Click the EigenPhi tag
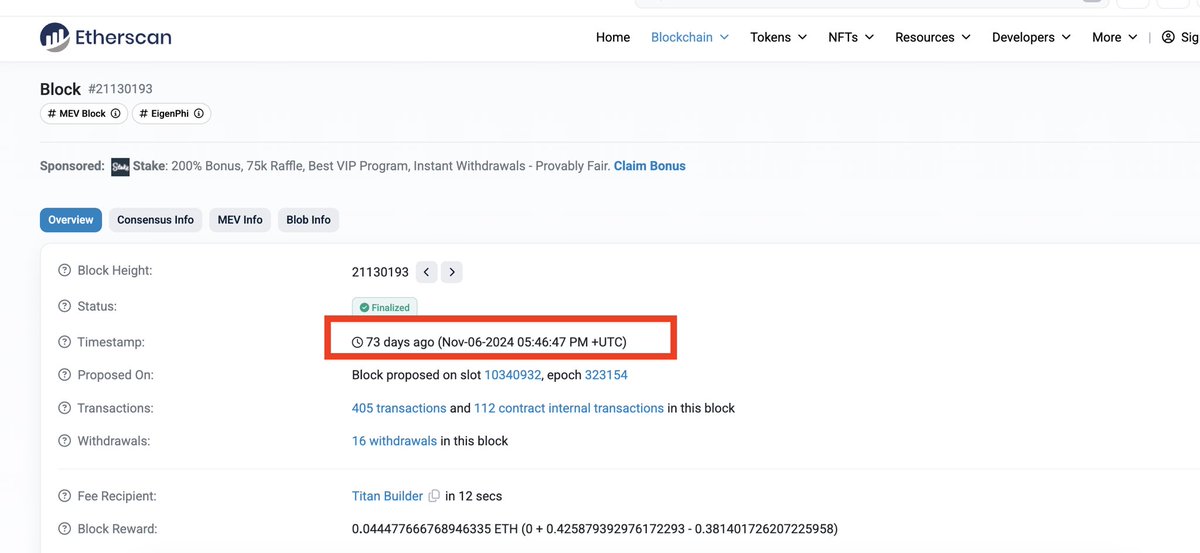1200x553 pixels. 171,113
